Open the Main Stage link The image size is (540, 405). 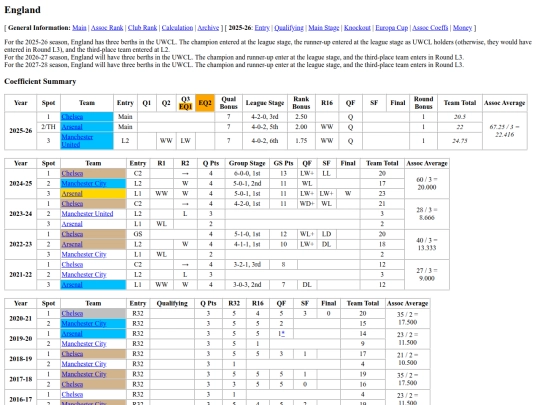click(x=324, y=28)
